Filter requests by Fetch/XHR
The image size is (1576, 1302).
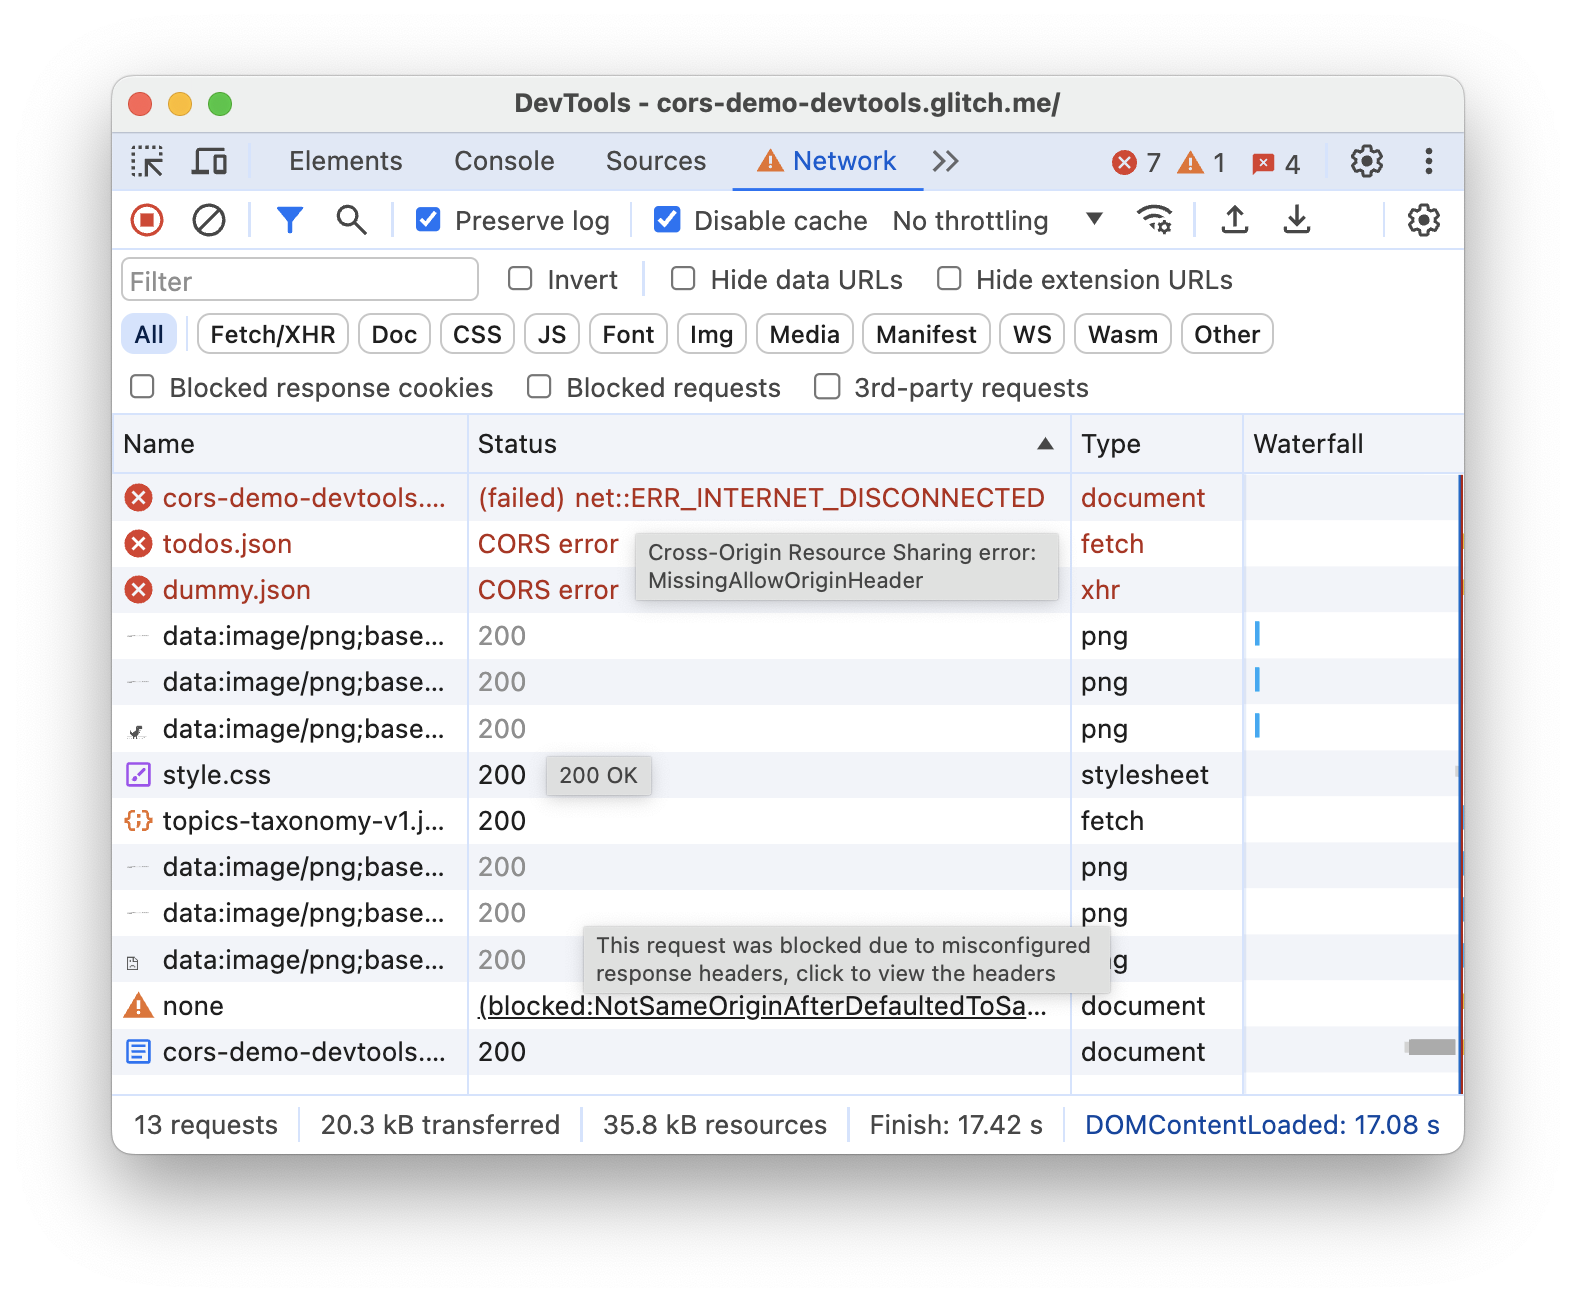273,334
